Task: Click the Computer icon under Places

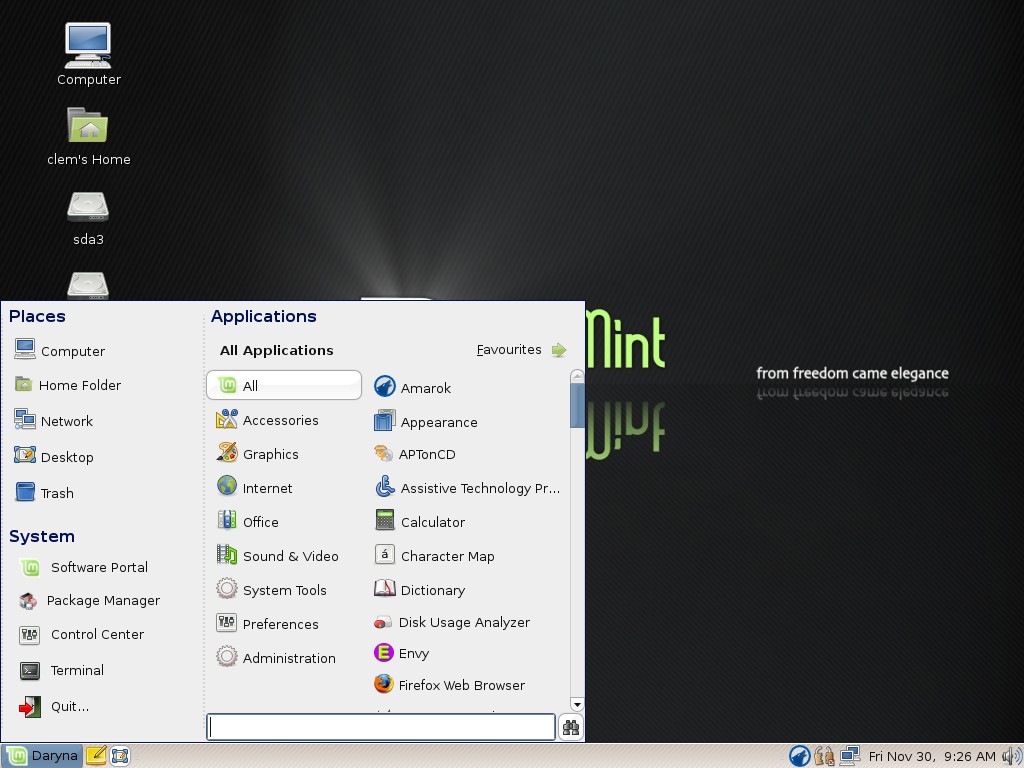Action: click(x=25, y=349)
